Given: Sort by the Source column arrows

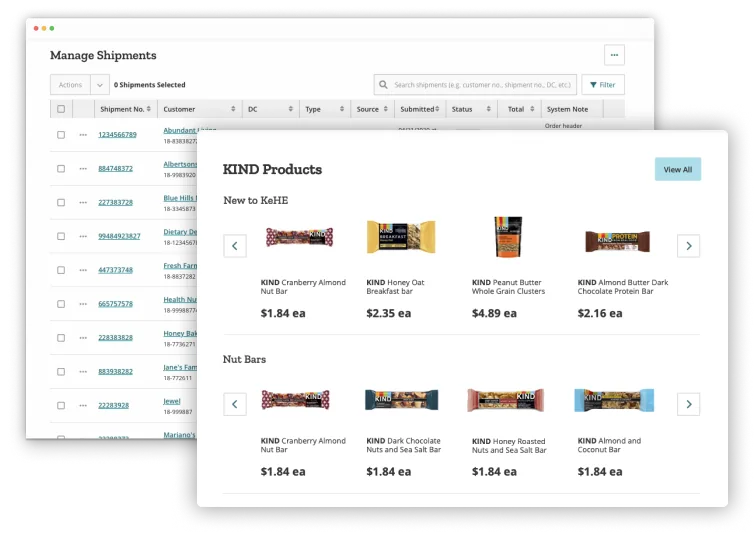Looking at the screenshot, I should (x=386, y=109).
